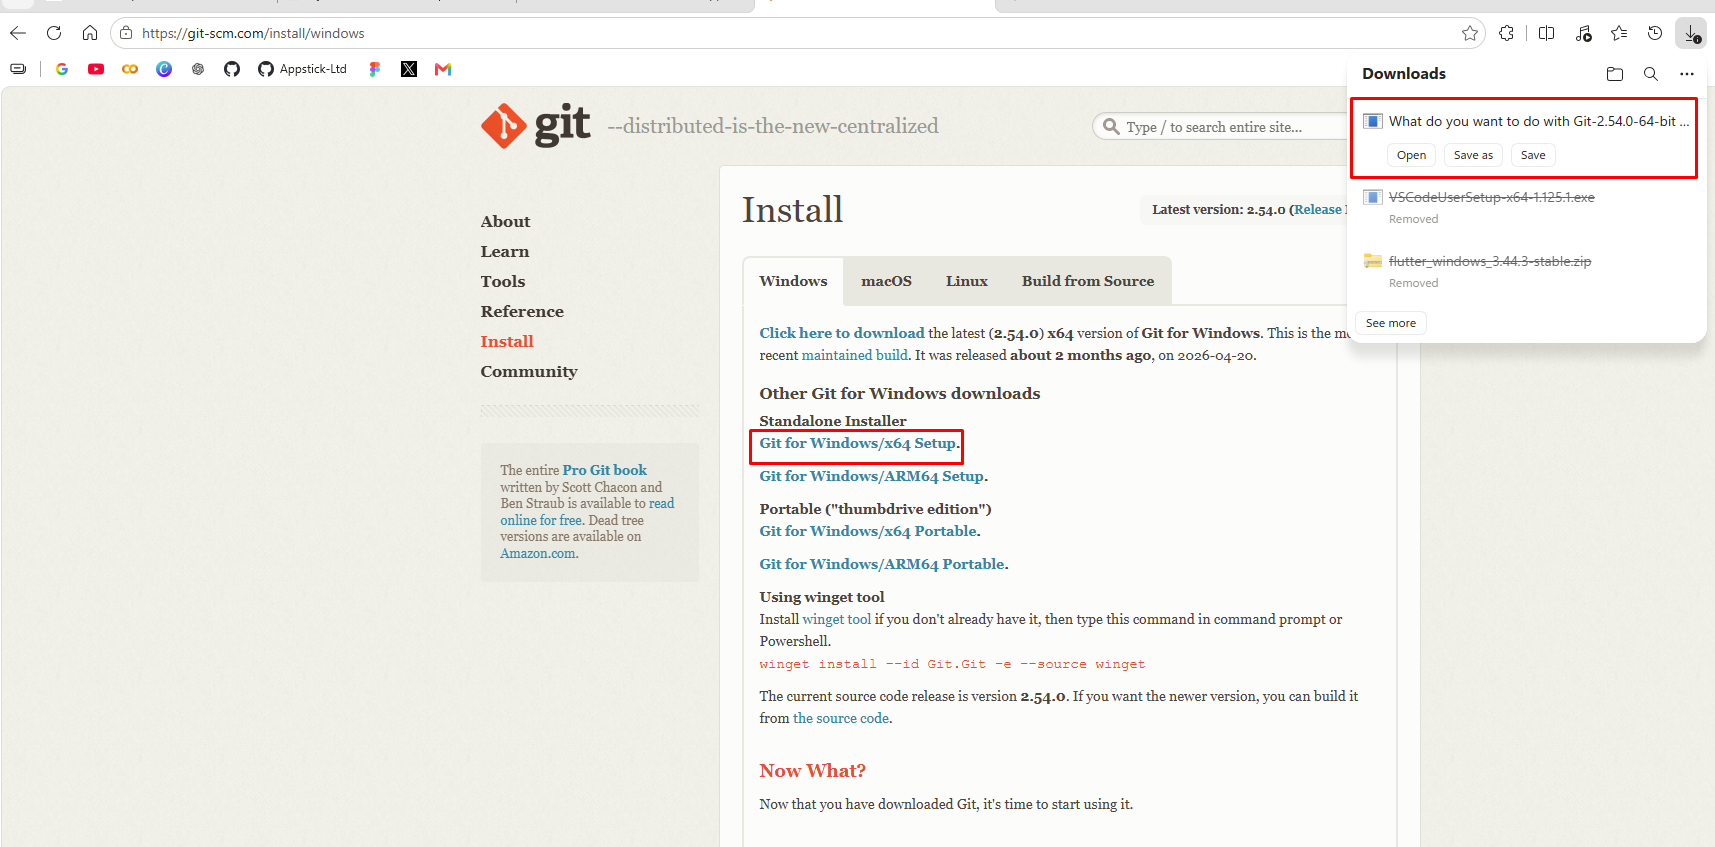Screen dimensions: 1715x847
Task: Click the tab-group icon on bookmarks bar
Action: click(18, 69)
